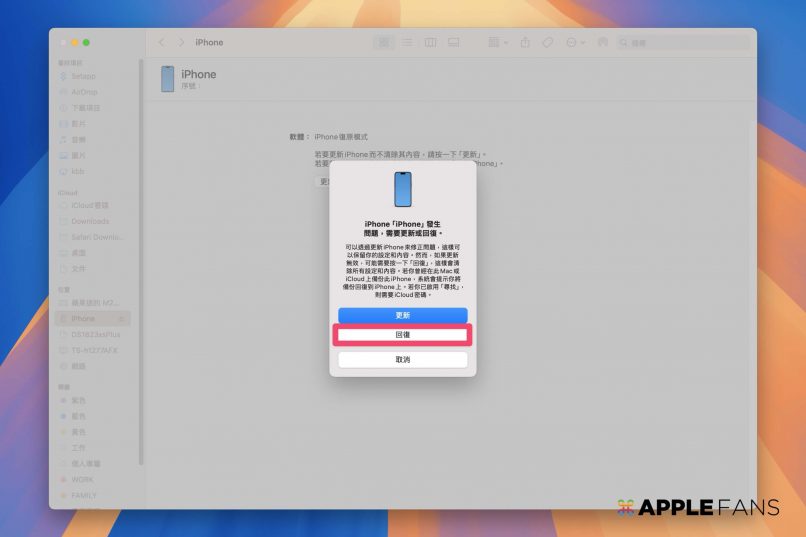Select the WORK tag in sidebar
The image size is (806, 537).
point(83,479)
